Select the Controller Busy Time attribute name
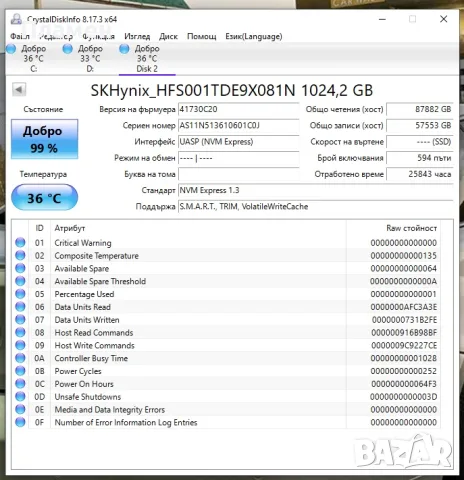The width and height of the screenshot is (464, 480). (x=91, y=358)
